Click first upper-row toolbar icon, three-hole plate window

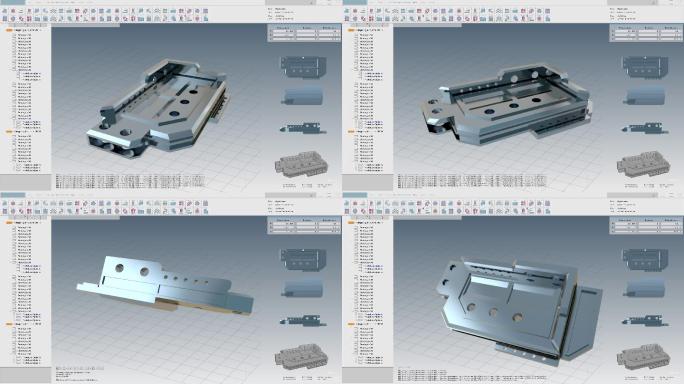tap(347, 11)
